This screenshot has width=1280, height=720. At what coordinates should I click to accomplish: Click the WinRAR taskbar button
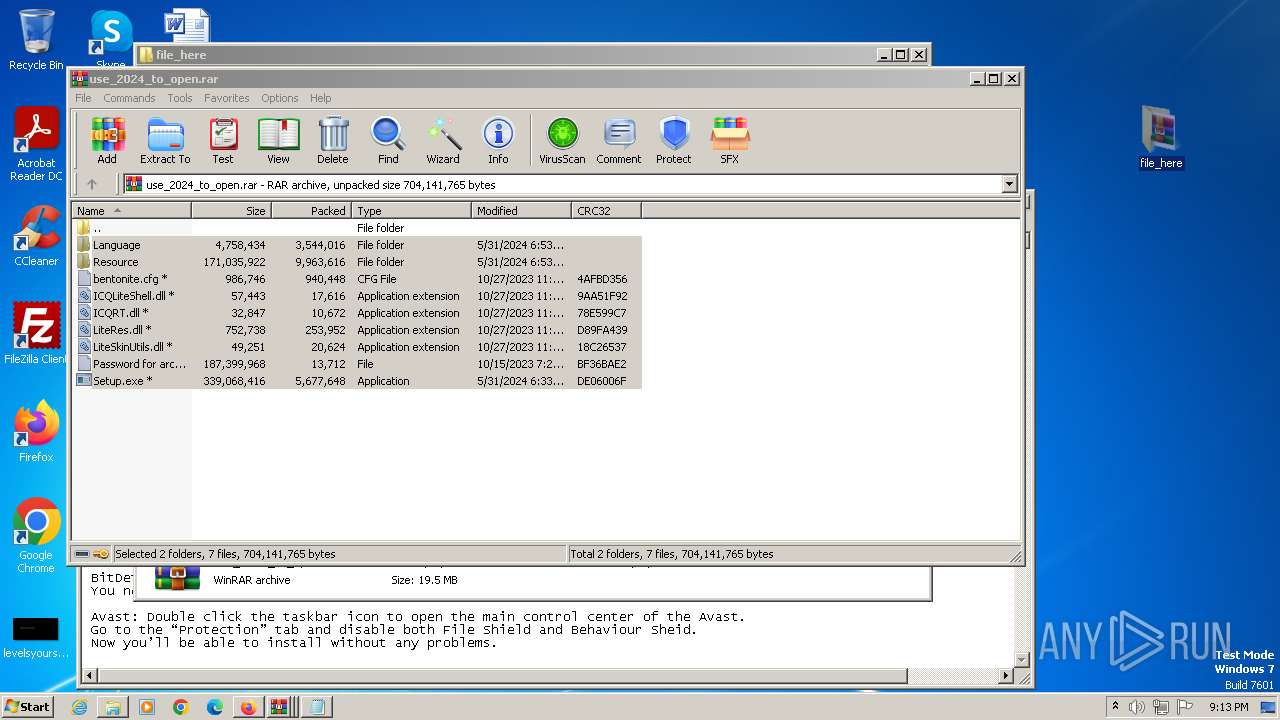click(280, 707)
